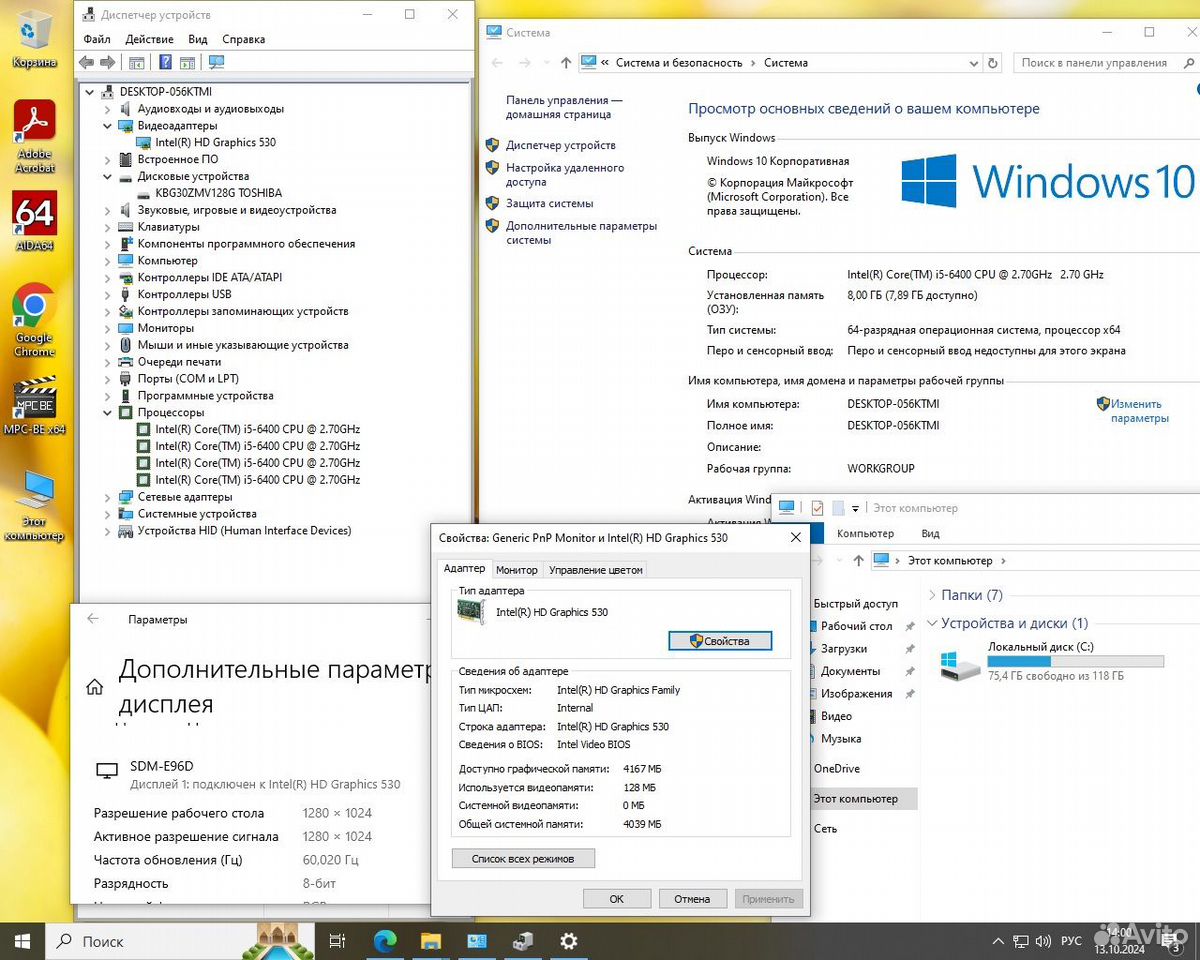Select 'KBG30ZMV128G TOSHIBA' disk device
1200x960 pixels.
click(218, 193)
